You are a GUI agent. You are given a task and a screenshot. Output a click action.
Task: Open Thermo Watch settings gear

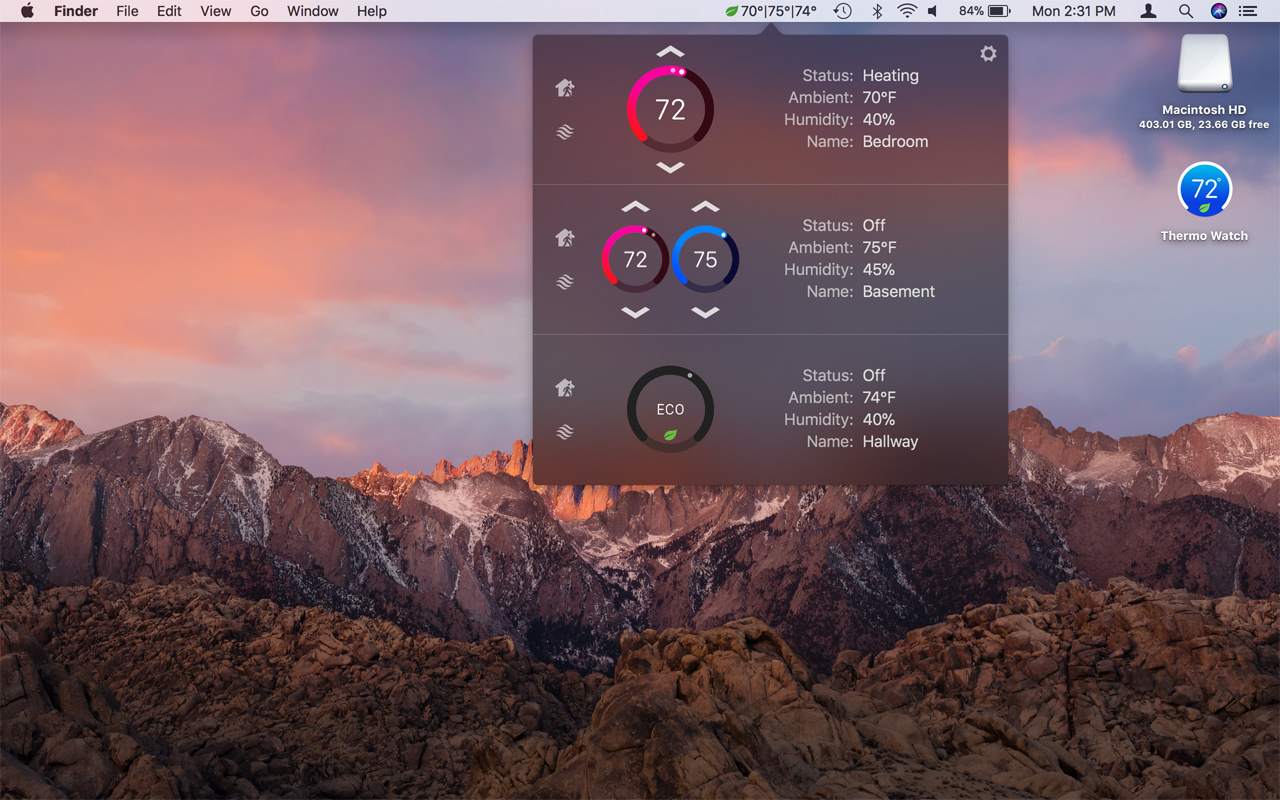[x=988, y=54]
